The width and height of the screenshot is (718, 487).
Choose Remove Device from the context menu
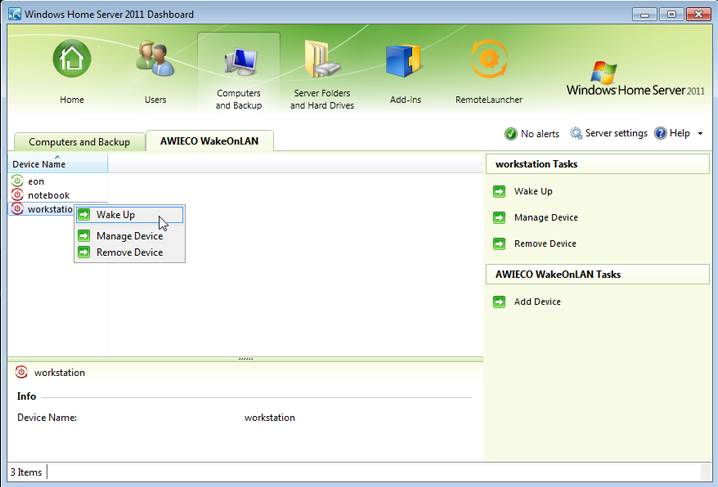pos(130,252)
